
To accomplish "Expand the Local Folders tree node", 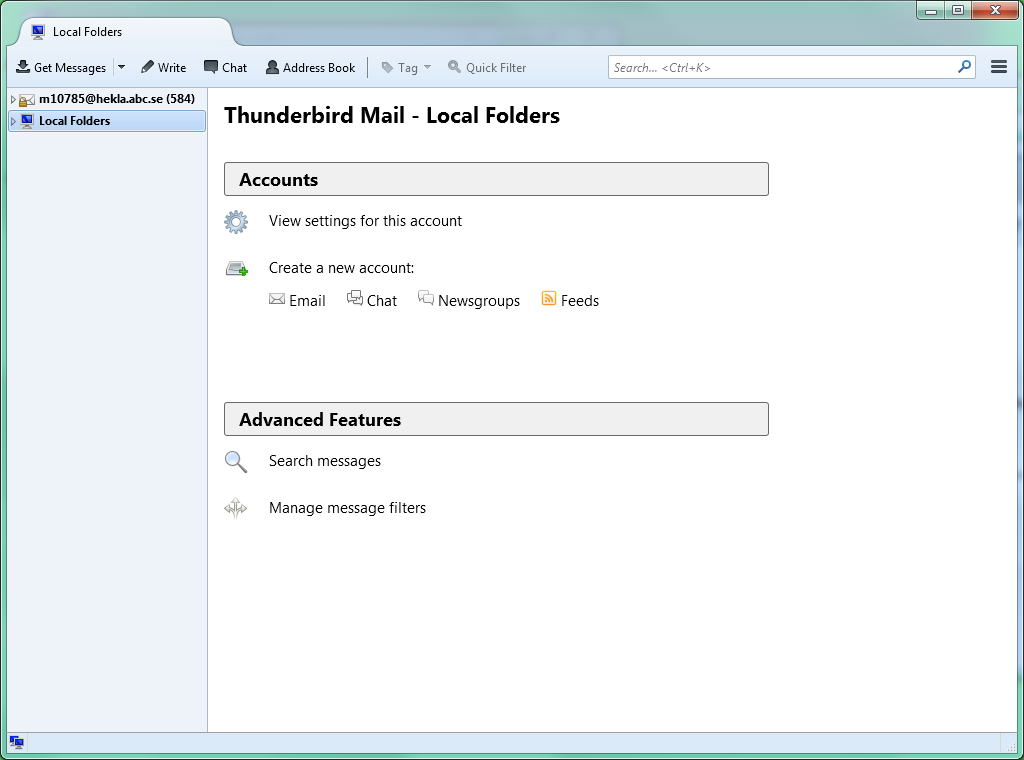I will [x=13, y=121].
